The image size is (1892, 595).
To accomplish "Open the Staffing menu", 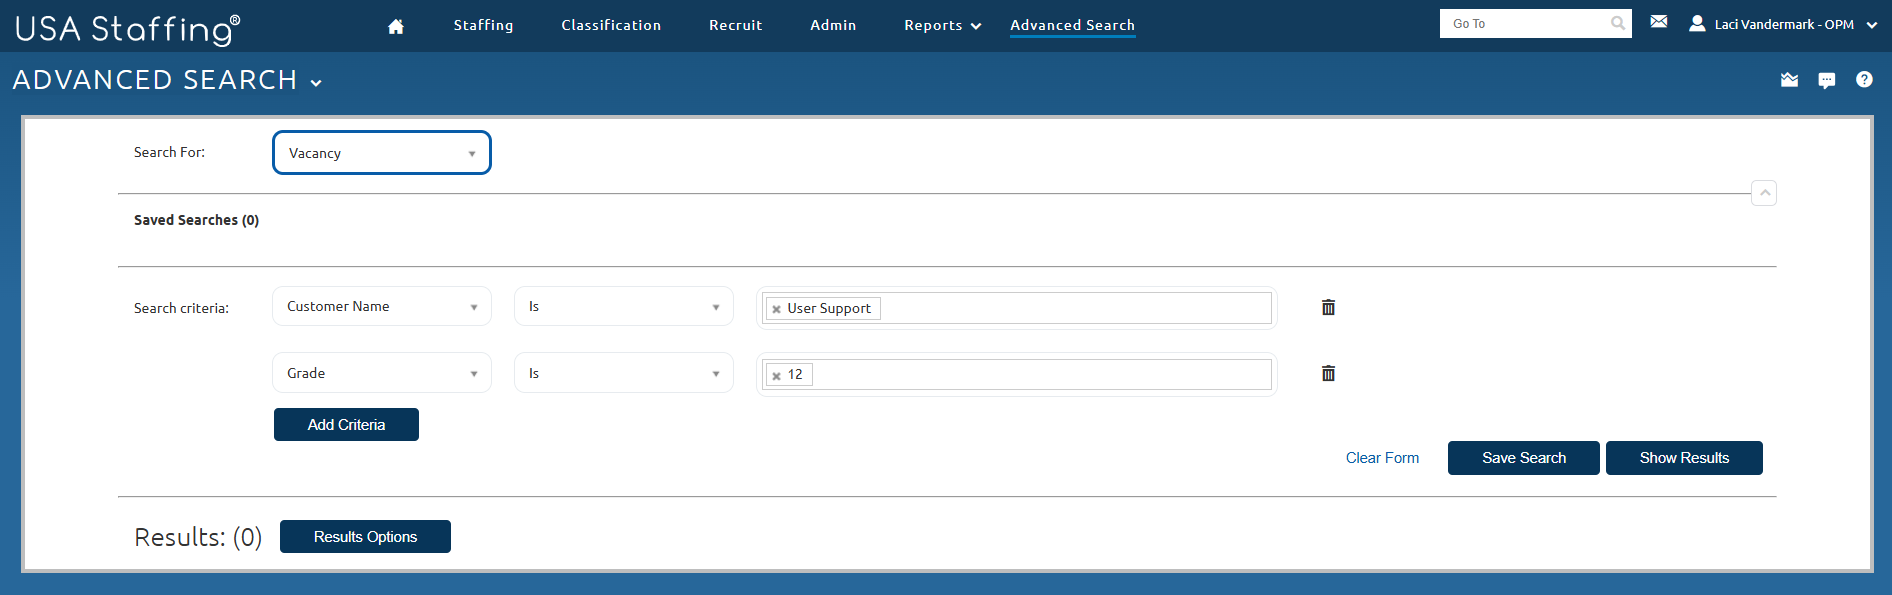I will [x=483, y=25].
